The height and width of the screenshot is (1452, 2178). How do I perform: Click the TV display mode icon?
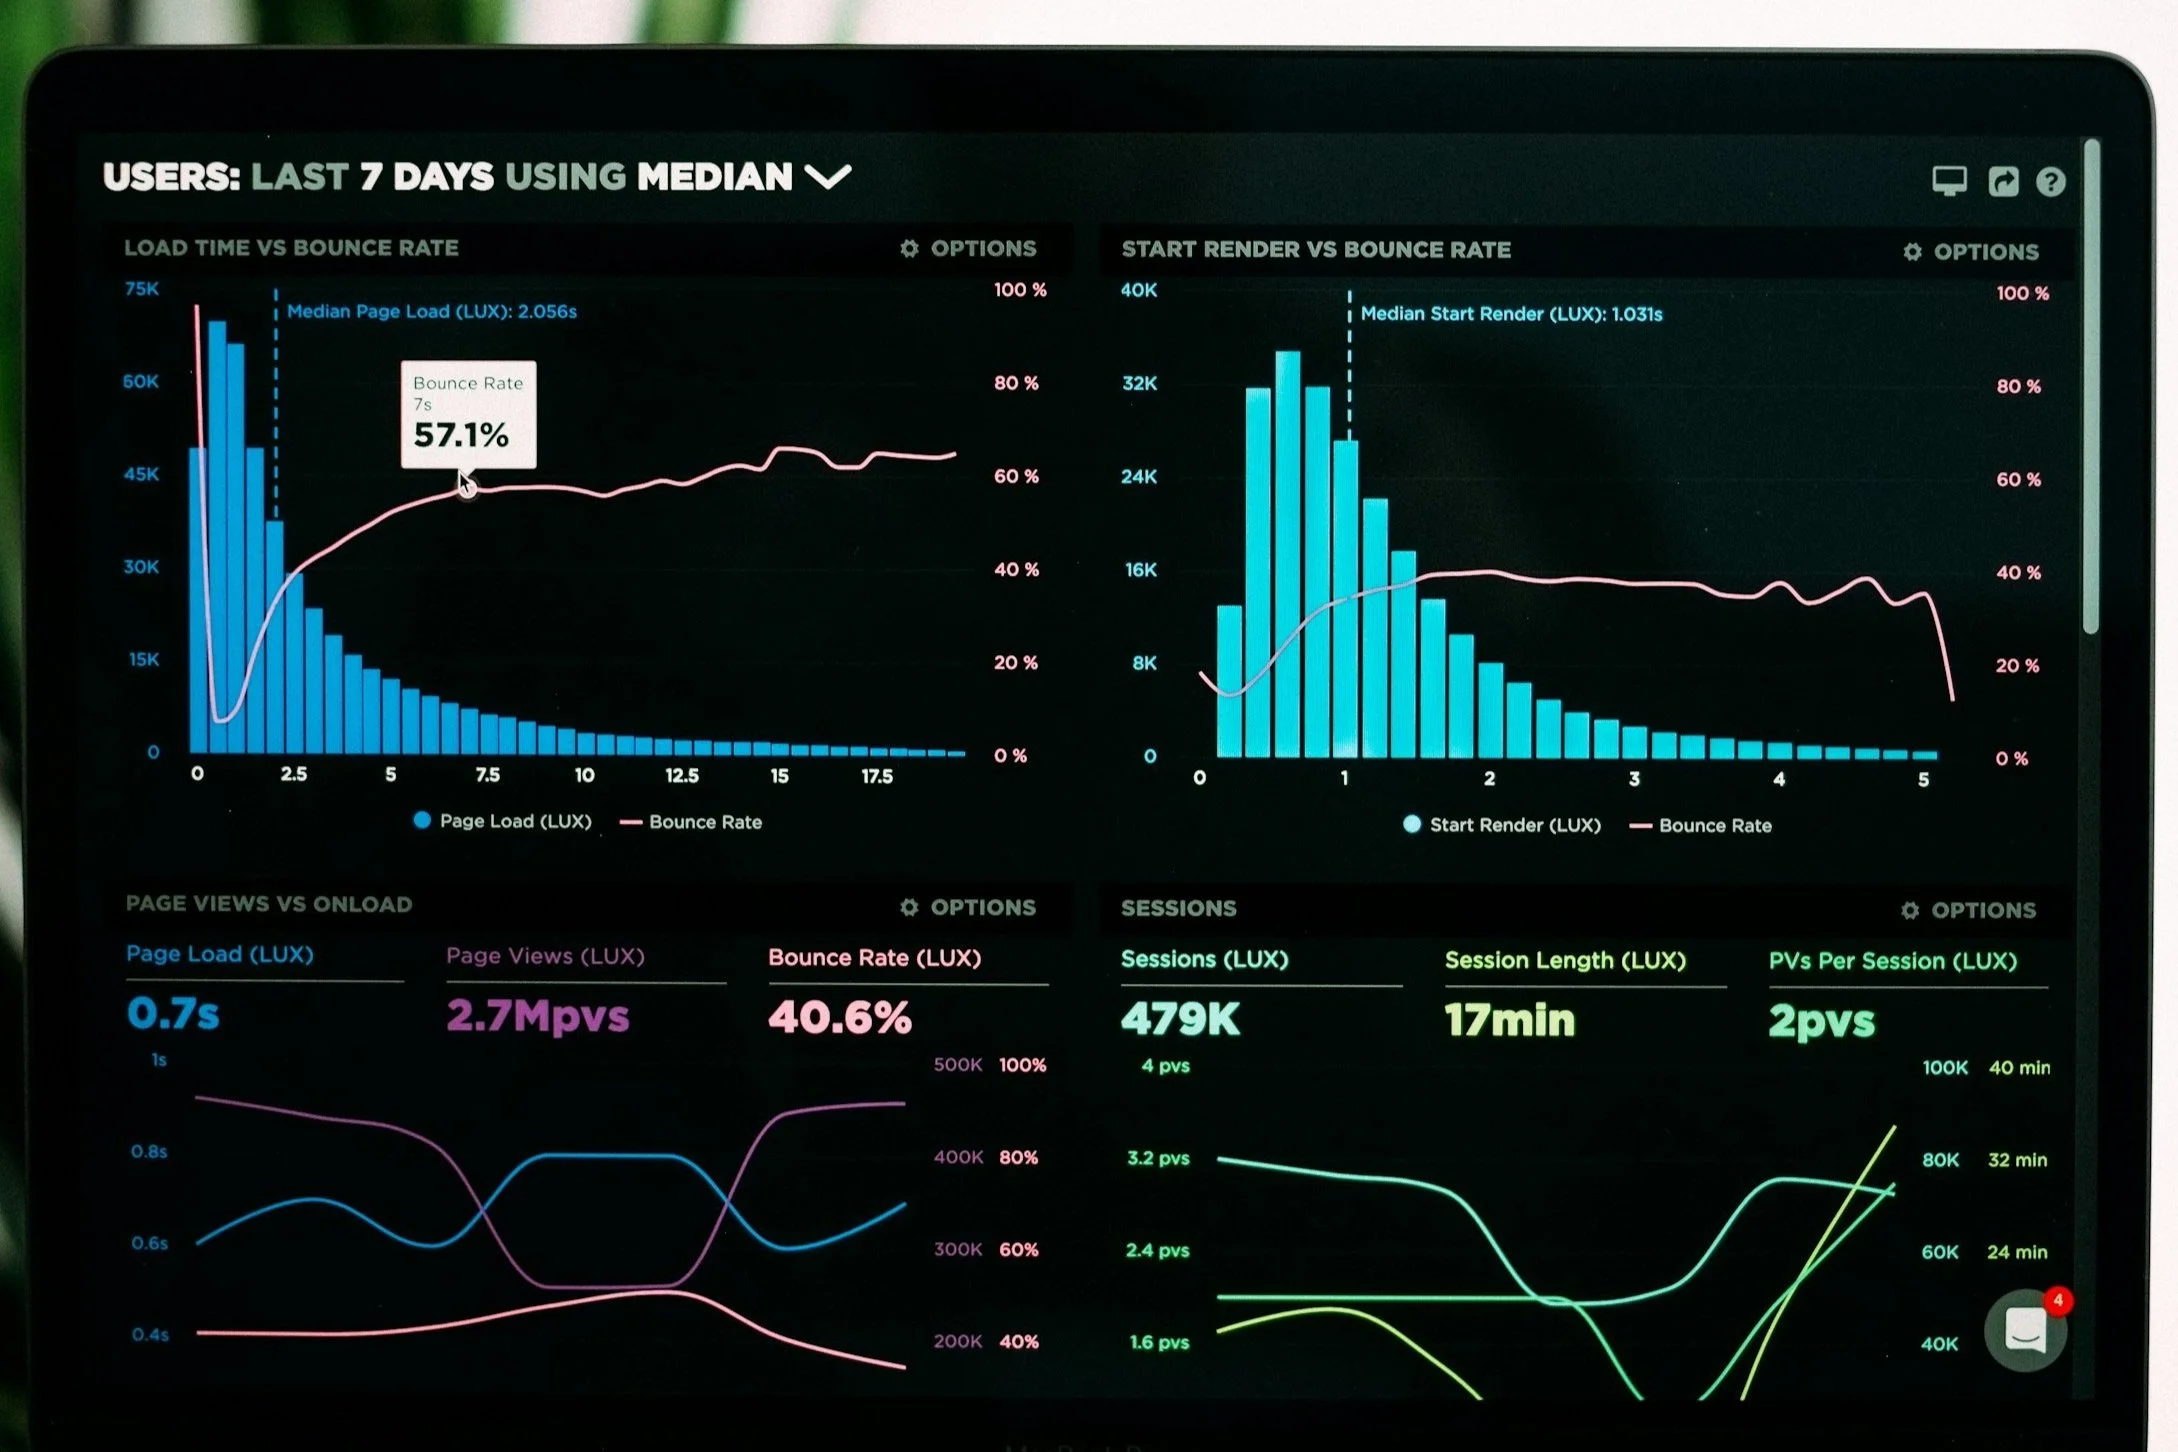pos(1949,181)
